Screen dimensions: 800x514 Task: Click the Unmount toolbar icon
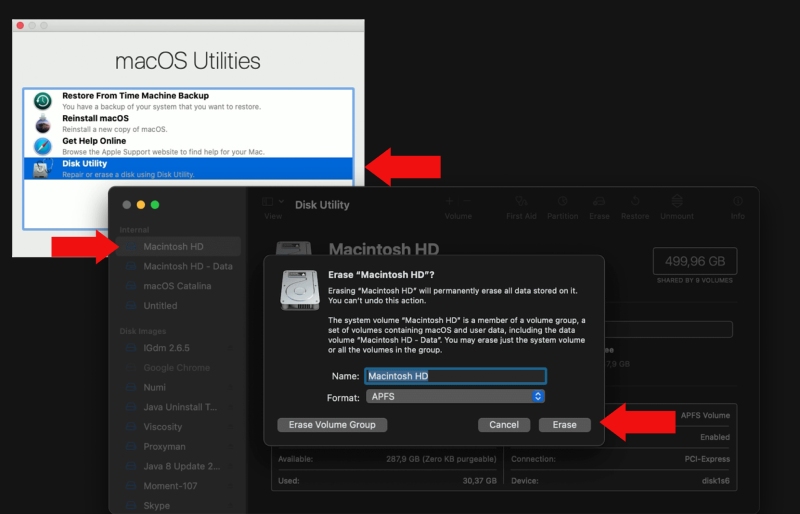click(x=677, y=201)
